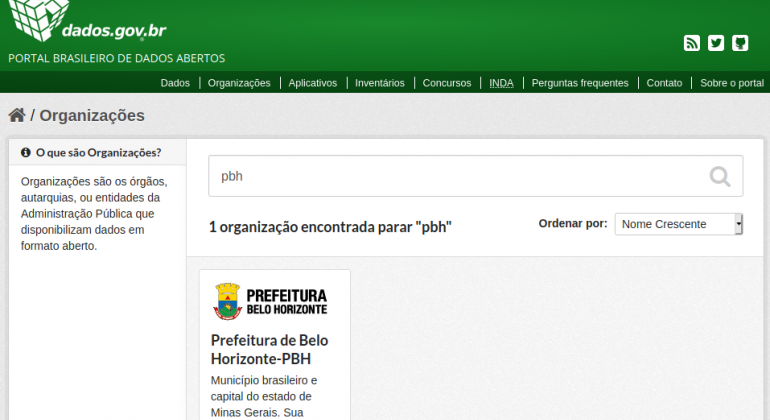Screen dimensions: 770x420
Task: Open the GitHub icon in header
Action: [x=740, y=43]
